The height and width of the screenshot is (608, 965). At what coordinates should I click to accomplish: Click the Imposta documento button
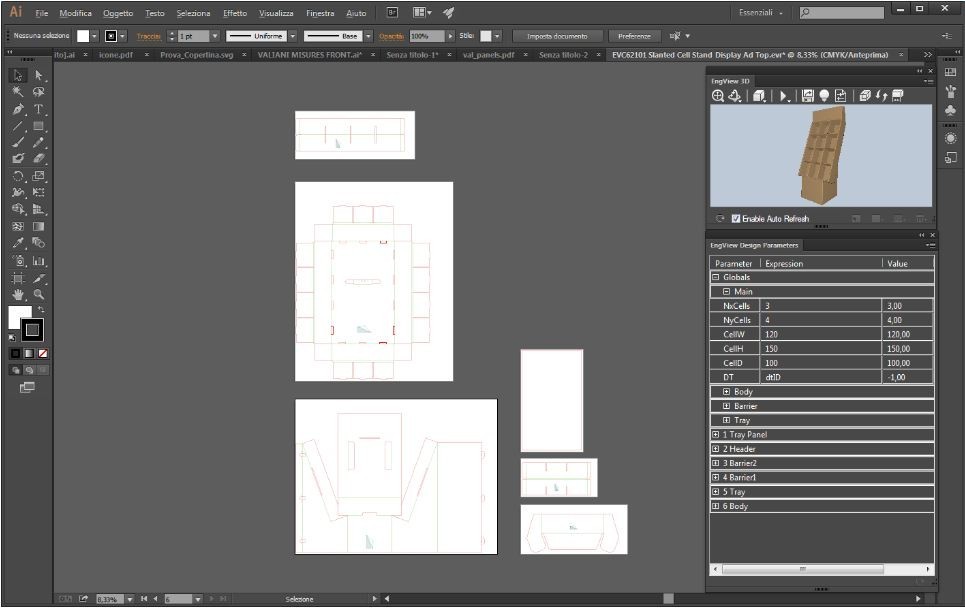(x=557, y=36)
